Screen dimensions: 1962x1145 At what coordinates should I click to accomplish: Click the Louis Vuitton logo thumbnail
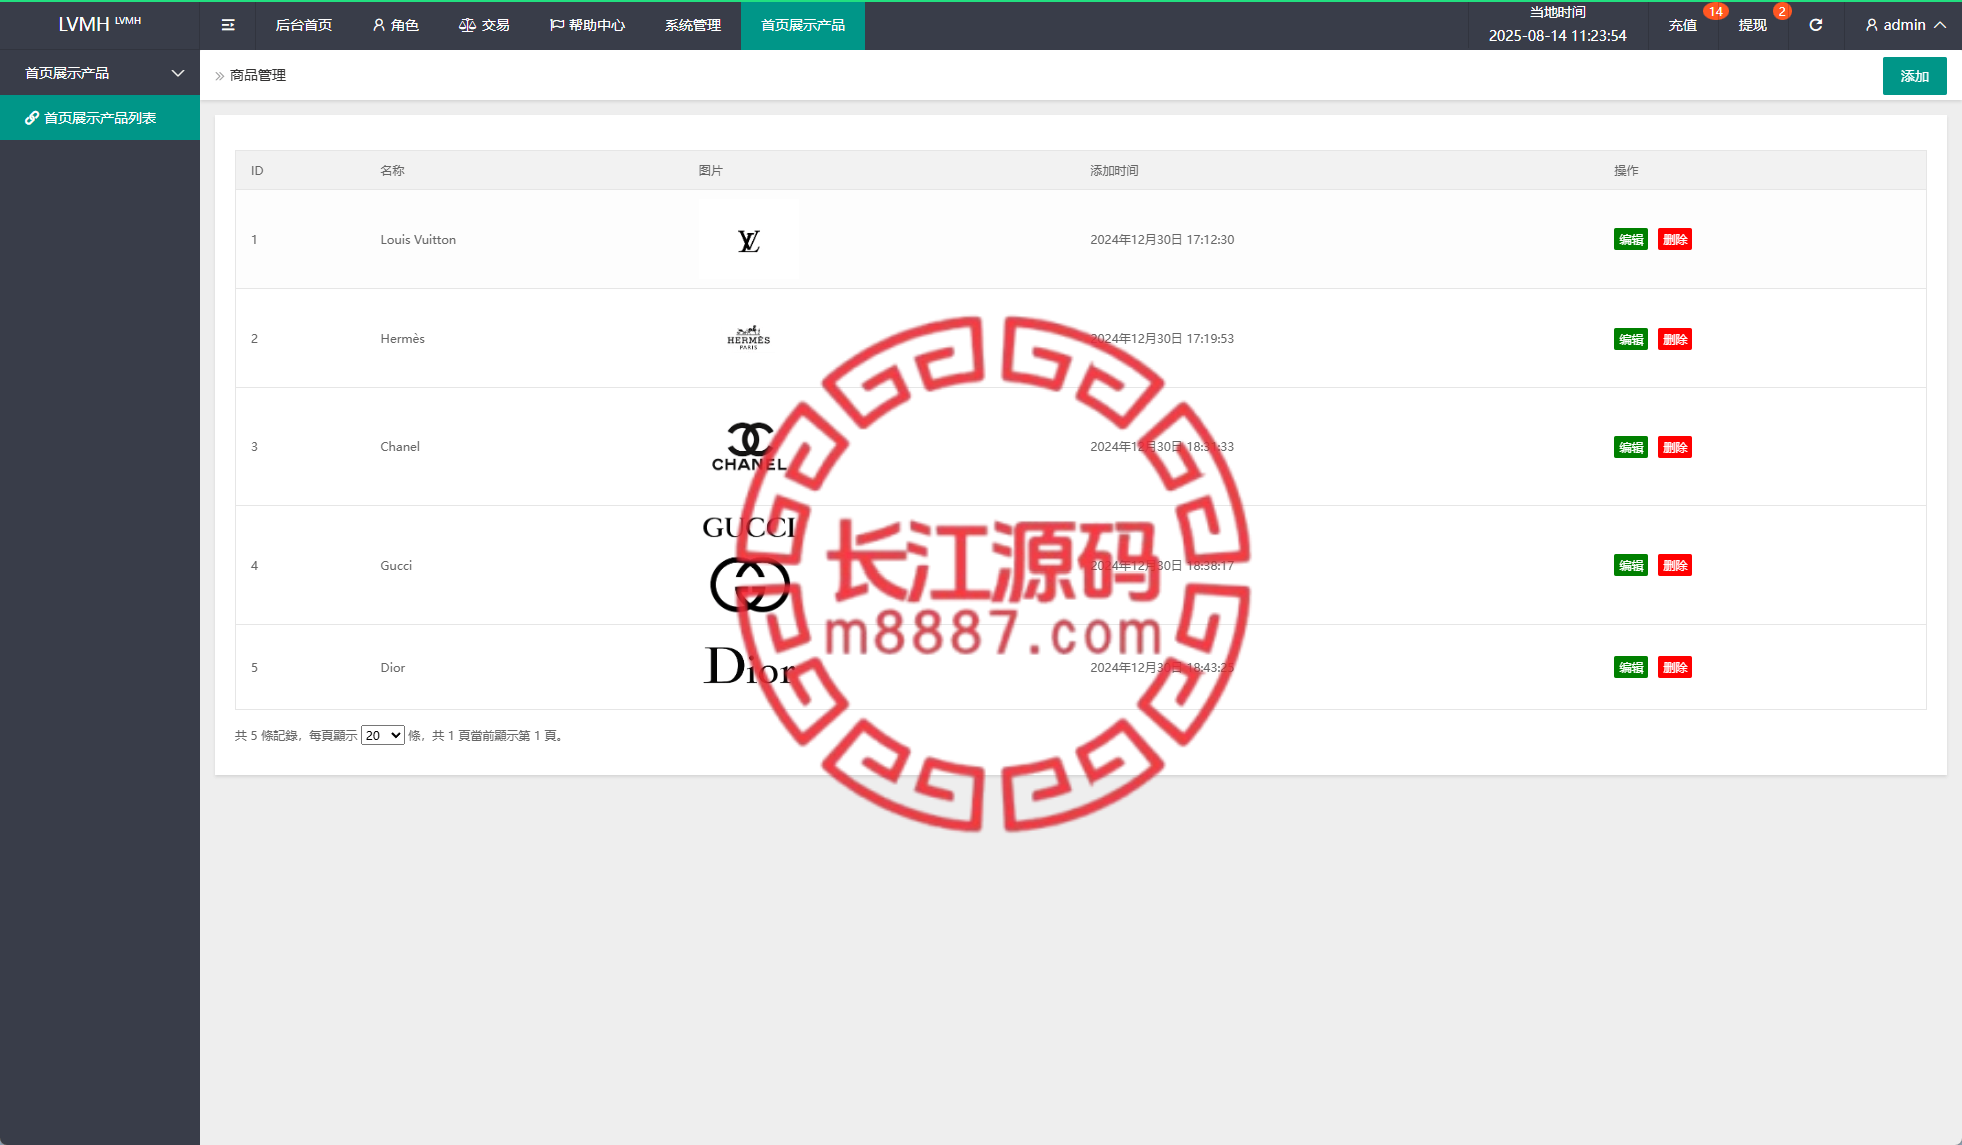tap(749, 240)
